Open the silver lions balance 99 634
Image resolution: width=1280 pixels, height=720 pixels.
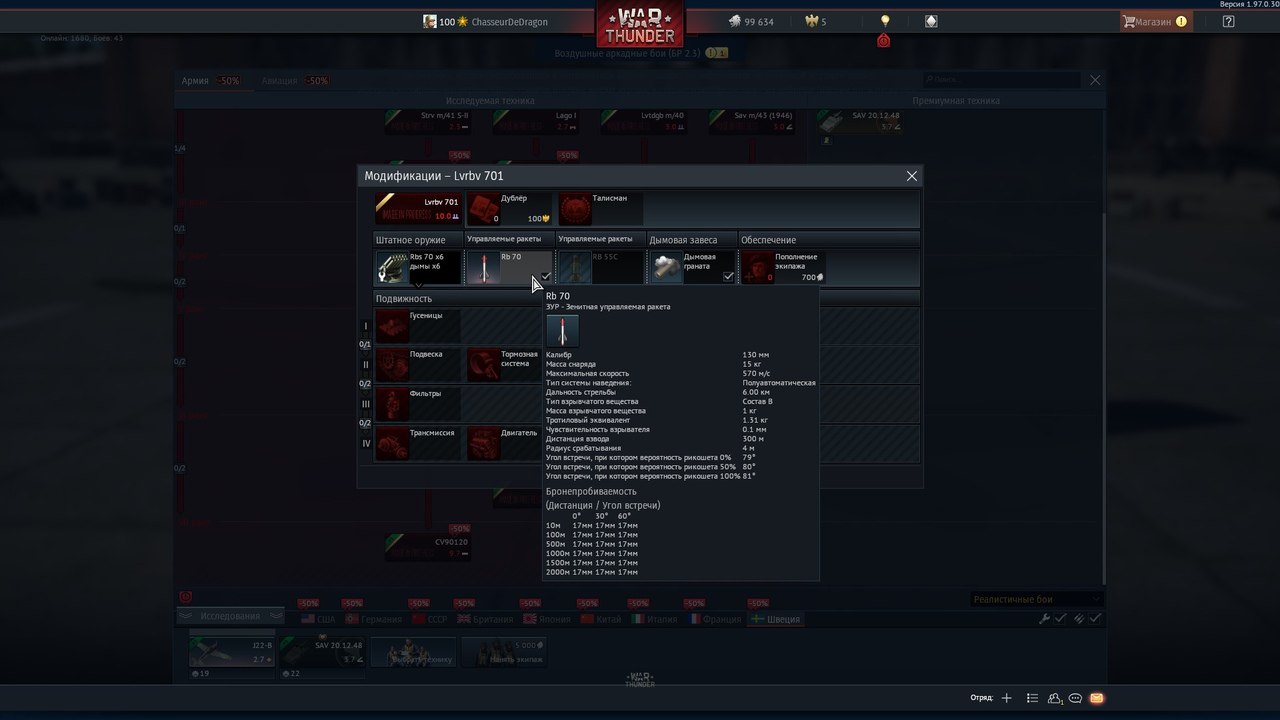(x=750, y=21)
